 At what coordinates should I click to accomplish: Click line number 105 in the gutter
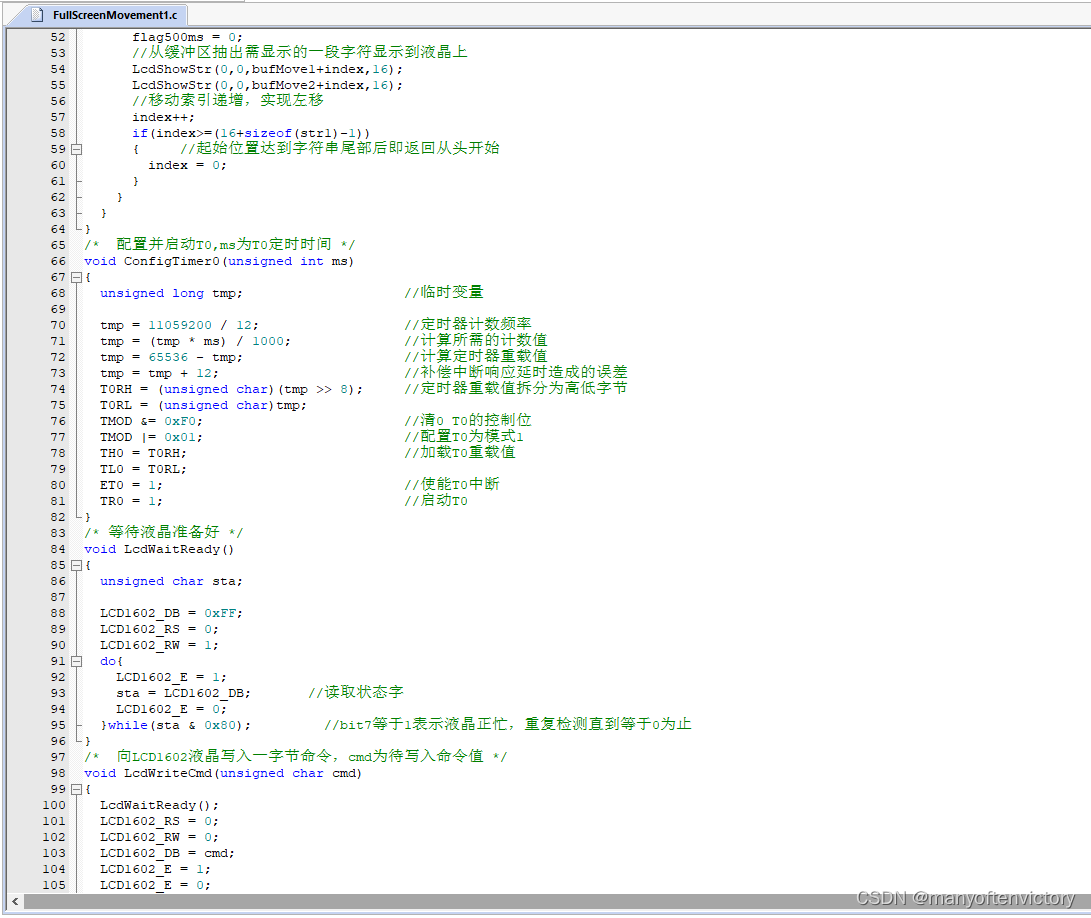pos(54,885)
